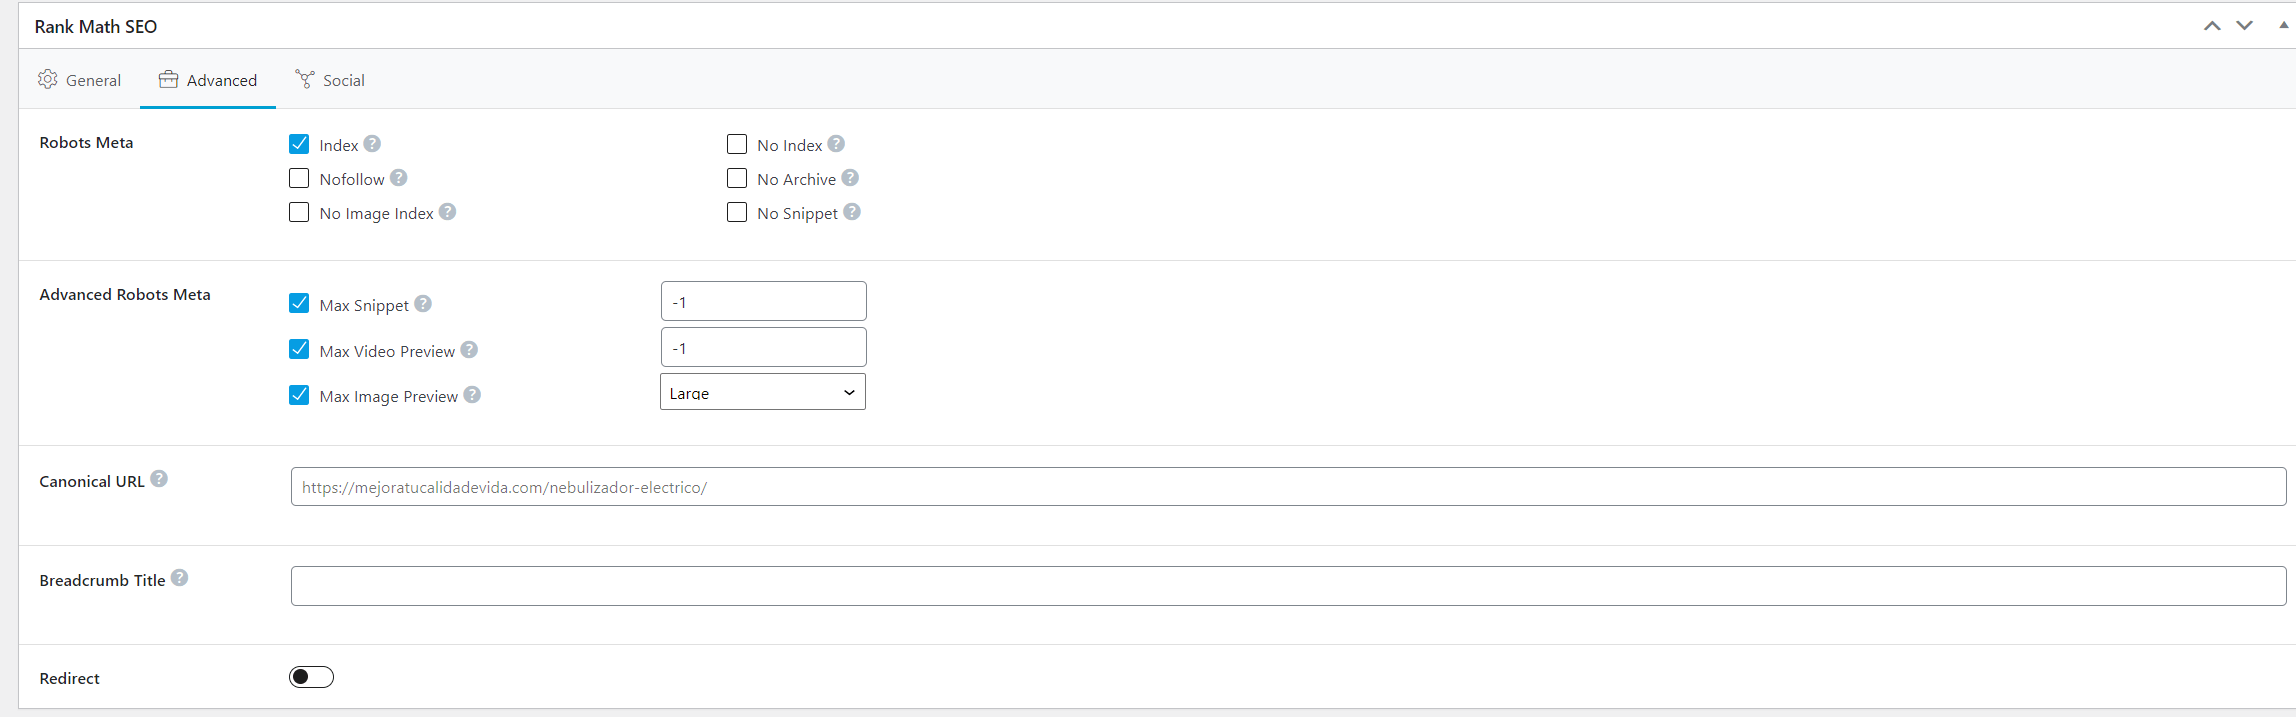
Task: Enable the No Index checkbox
Action: 737,144
